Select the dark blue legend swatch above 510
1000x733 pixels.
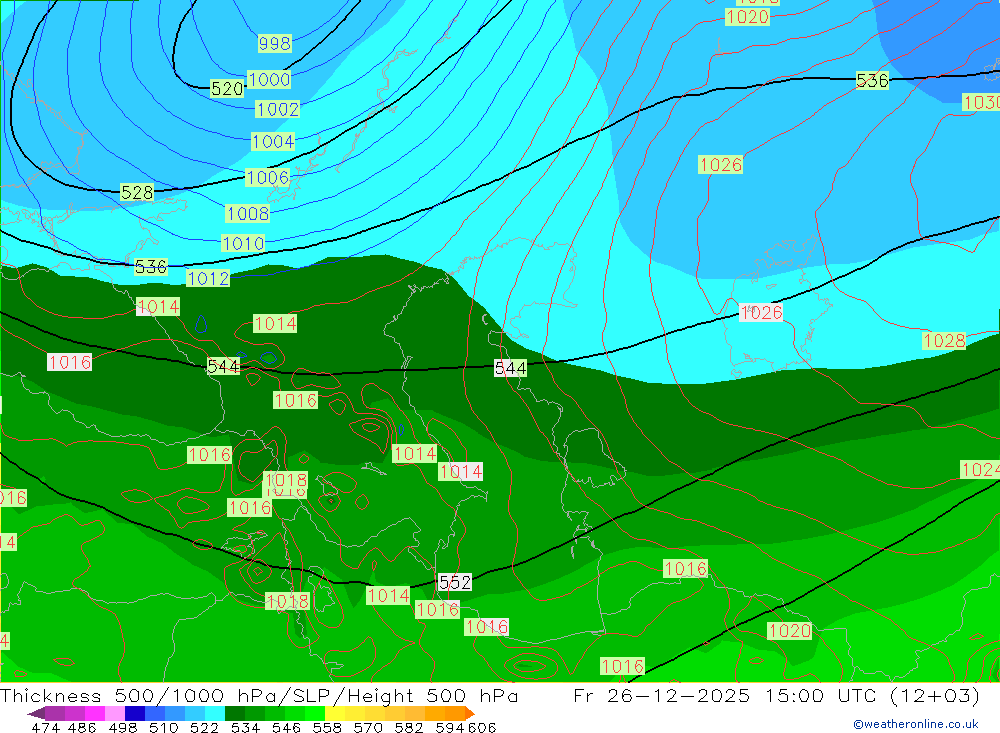point(135,713)
